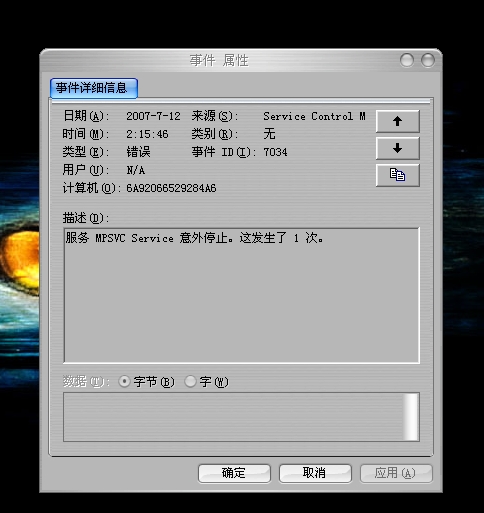
Task: Click the left round title bar button
Action: point(407,60)
